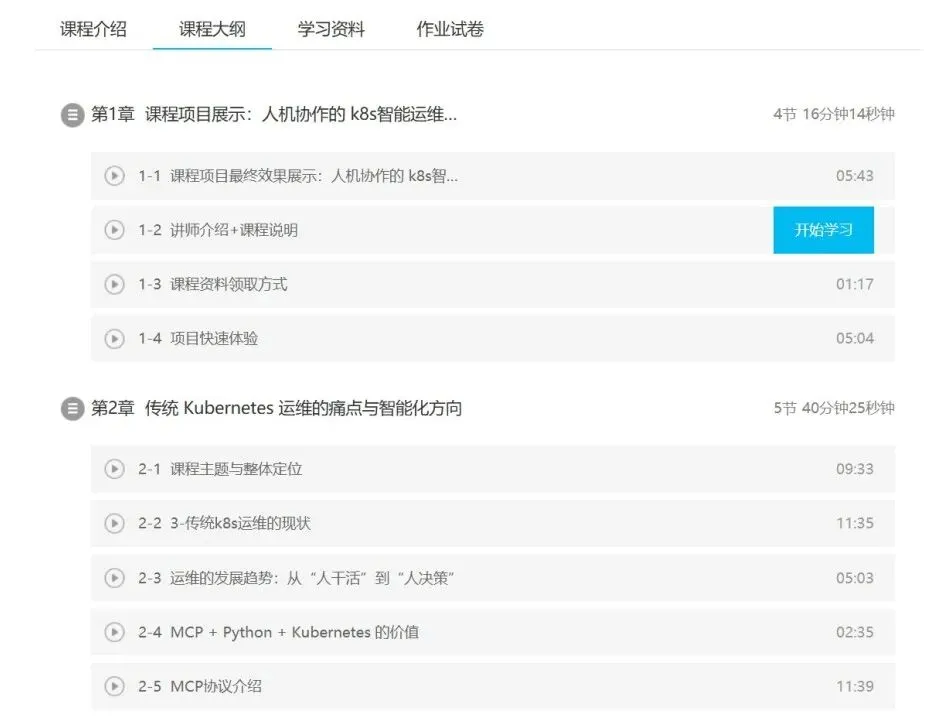The image size is (929, 721).
Task: Collapse chapter 第2章 via its list icon
Action: click(73, 409)
